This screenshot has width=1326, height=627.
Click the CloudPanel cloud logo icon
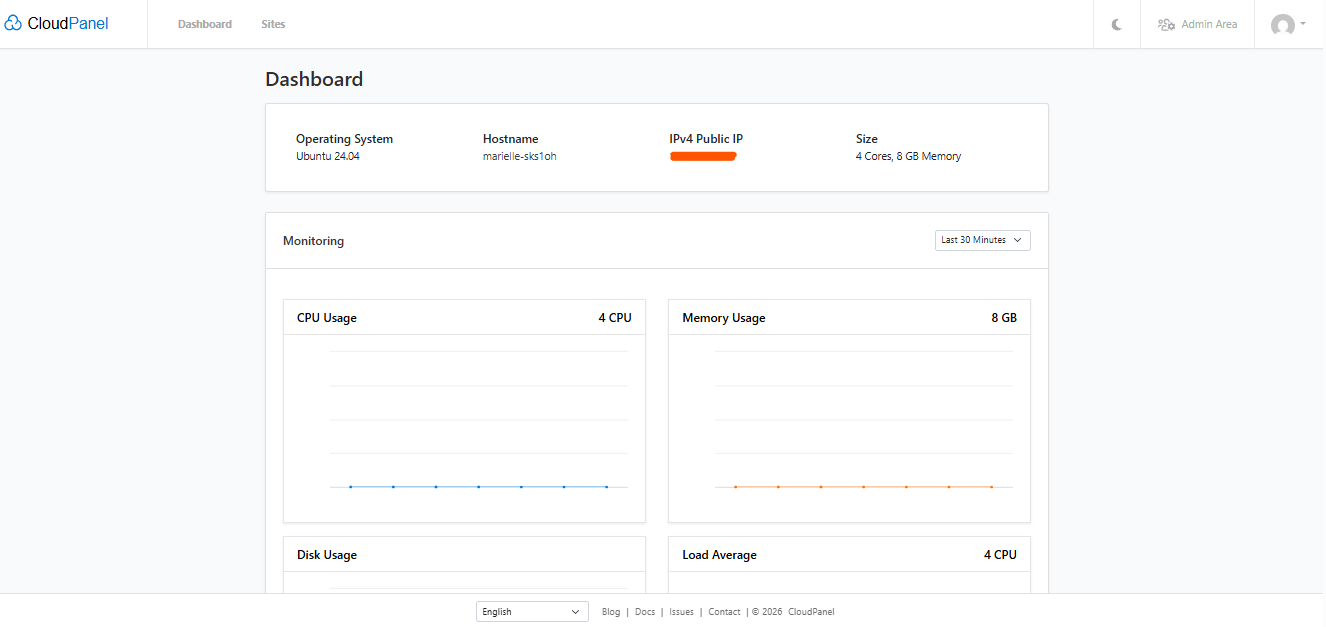[13, 24]
